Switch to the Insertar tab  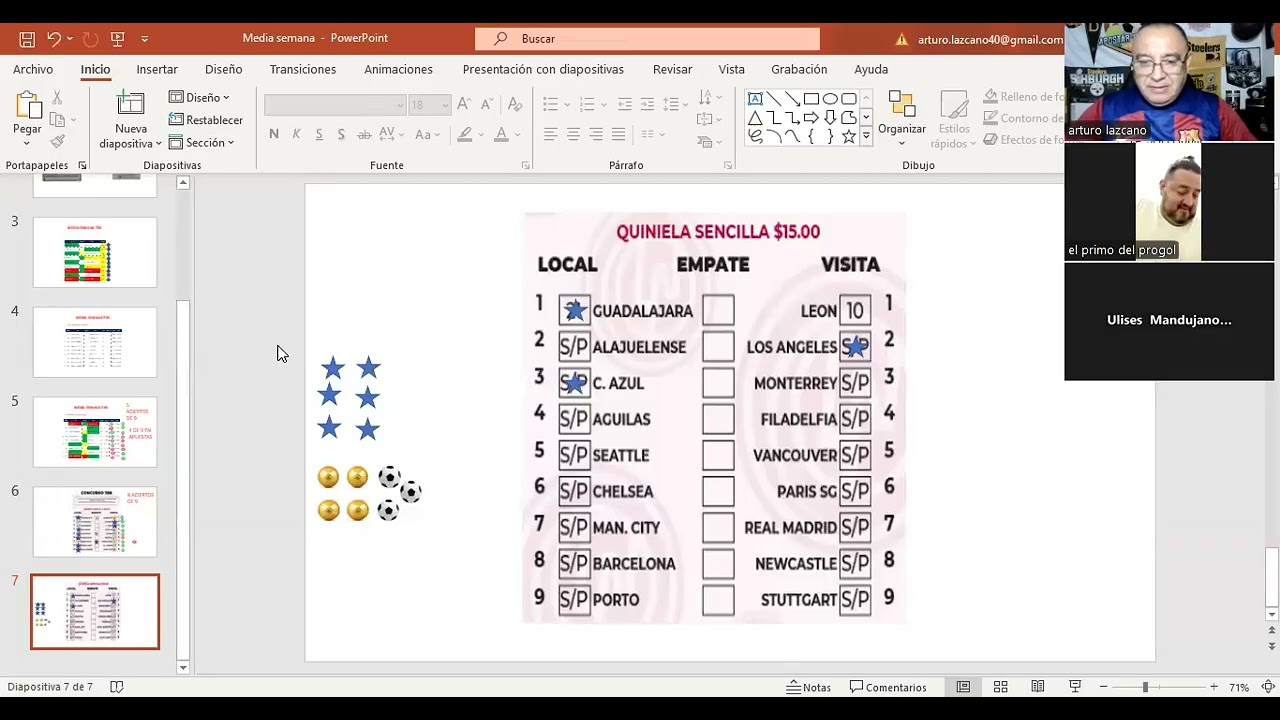(157, 69)
